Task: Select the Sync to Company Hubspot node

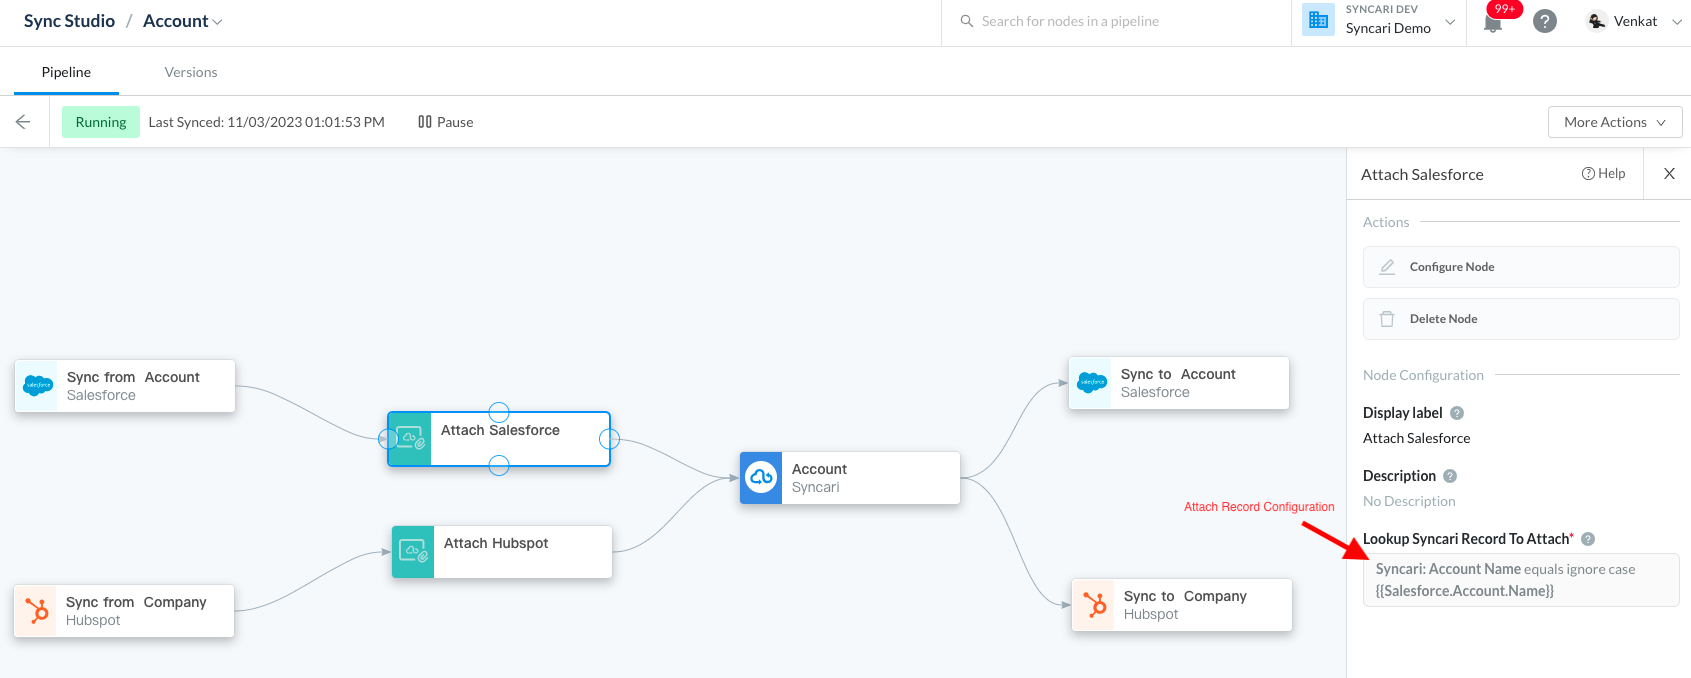Action: coord(1182,605)
